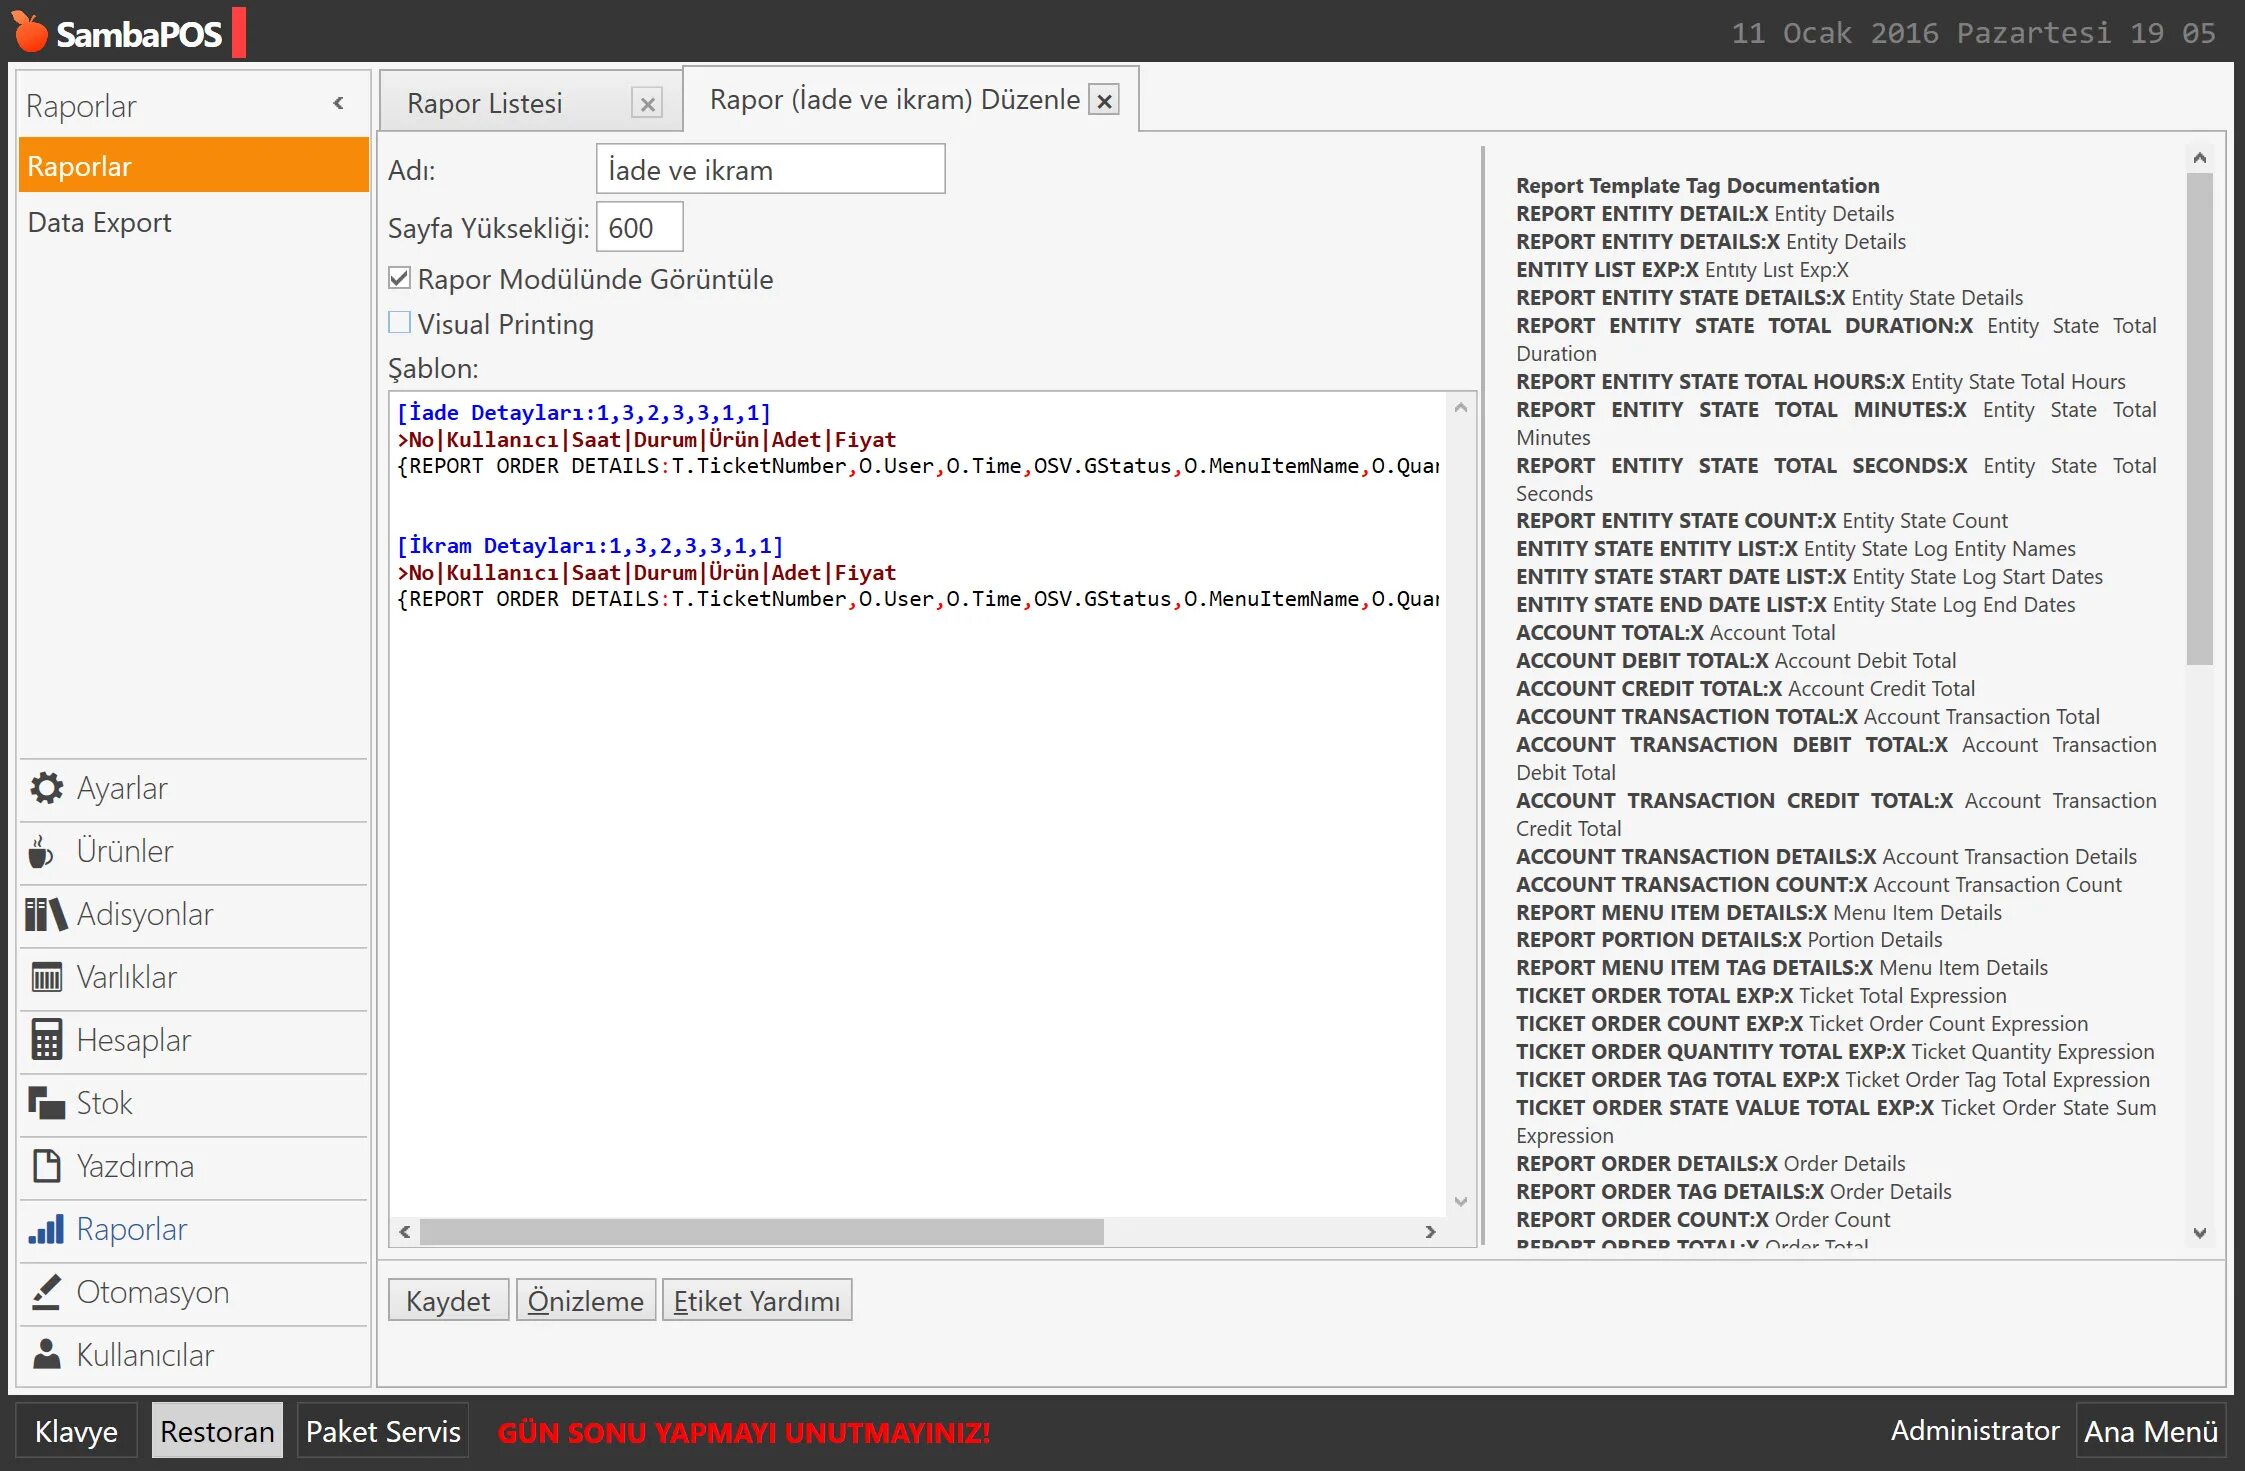The height and width of the screenshot is (1471, 2245).
Task: Click the date and time display
Action: click(x=1973, y=33)
